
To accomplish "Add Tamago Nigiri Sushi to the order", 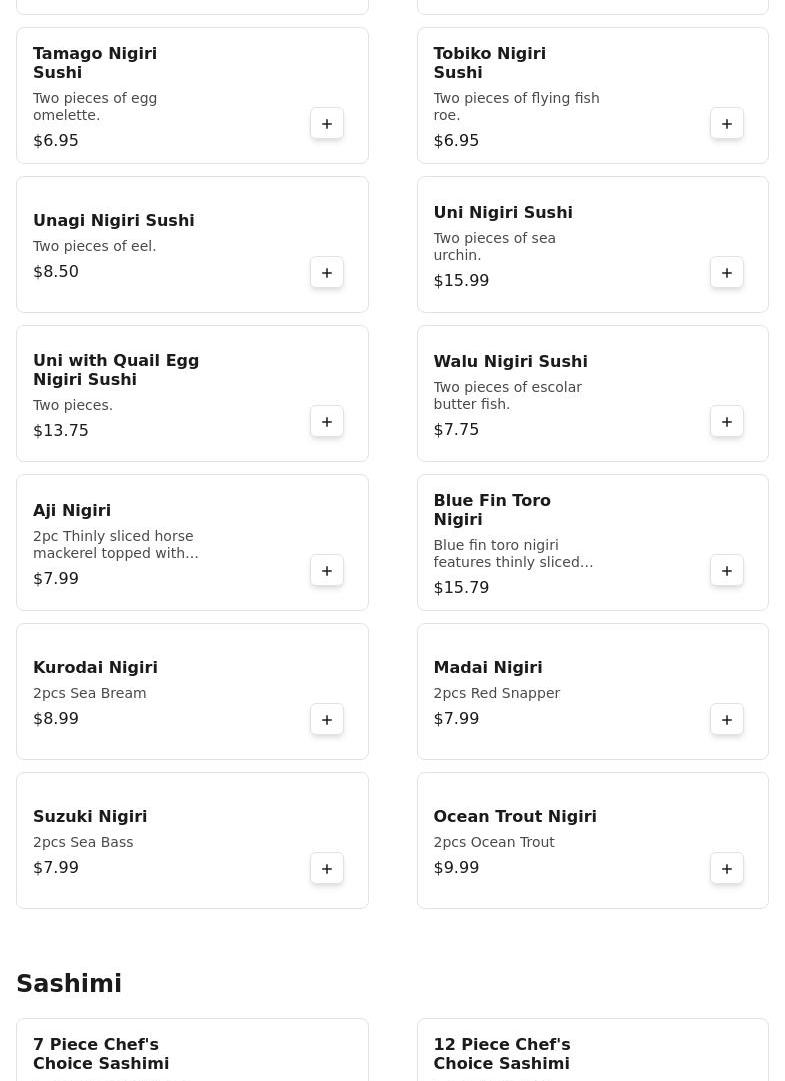I will 327,124.
